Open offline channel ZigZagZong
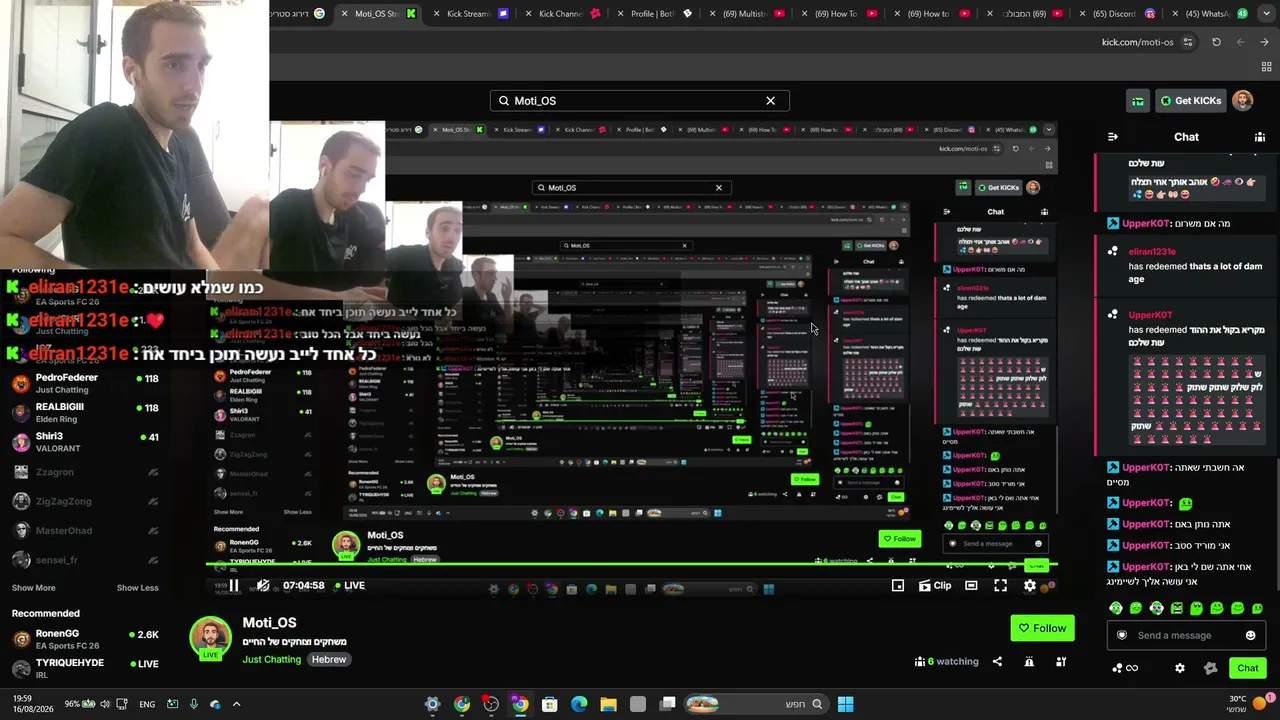 pos(84,501)
